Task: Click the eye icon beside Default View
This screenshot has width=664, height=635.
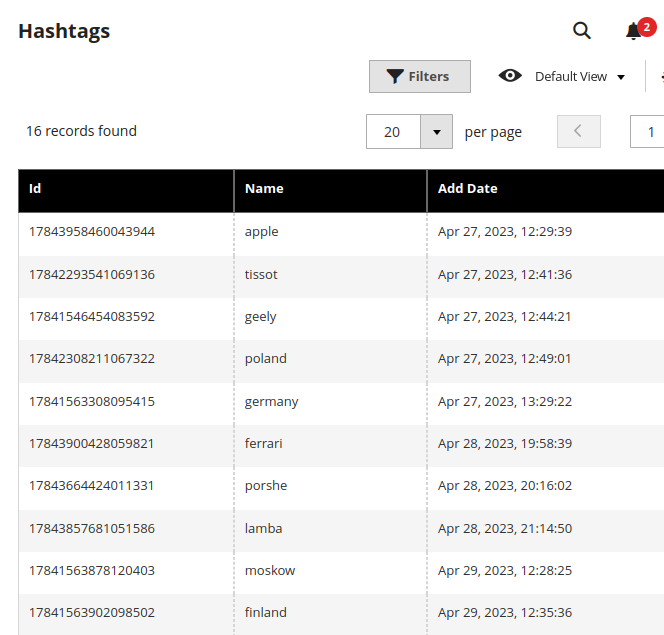Action: (510, 76)
